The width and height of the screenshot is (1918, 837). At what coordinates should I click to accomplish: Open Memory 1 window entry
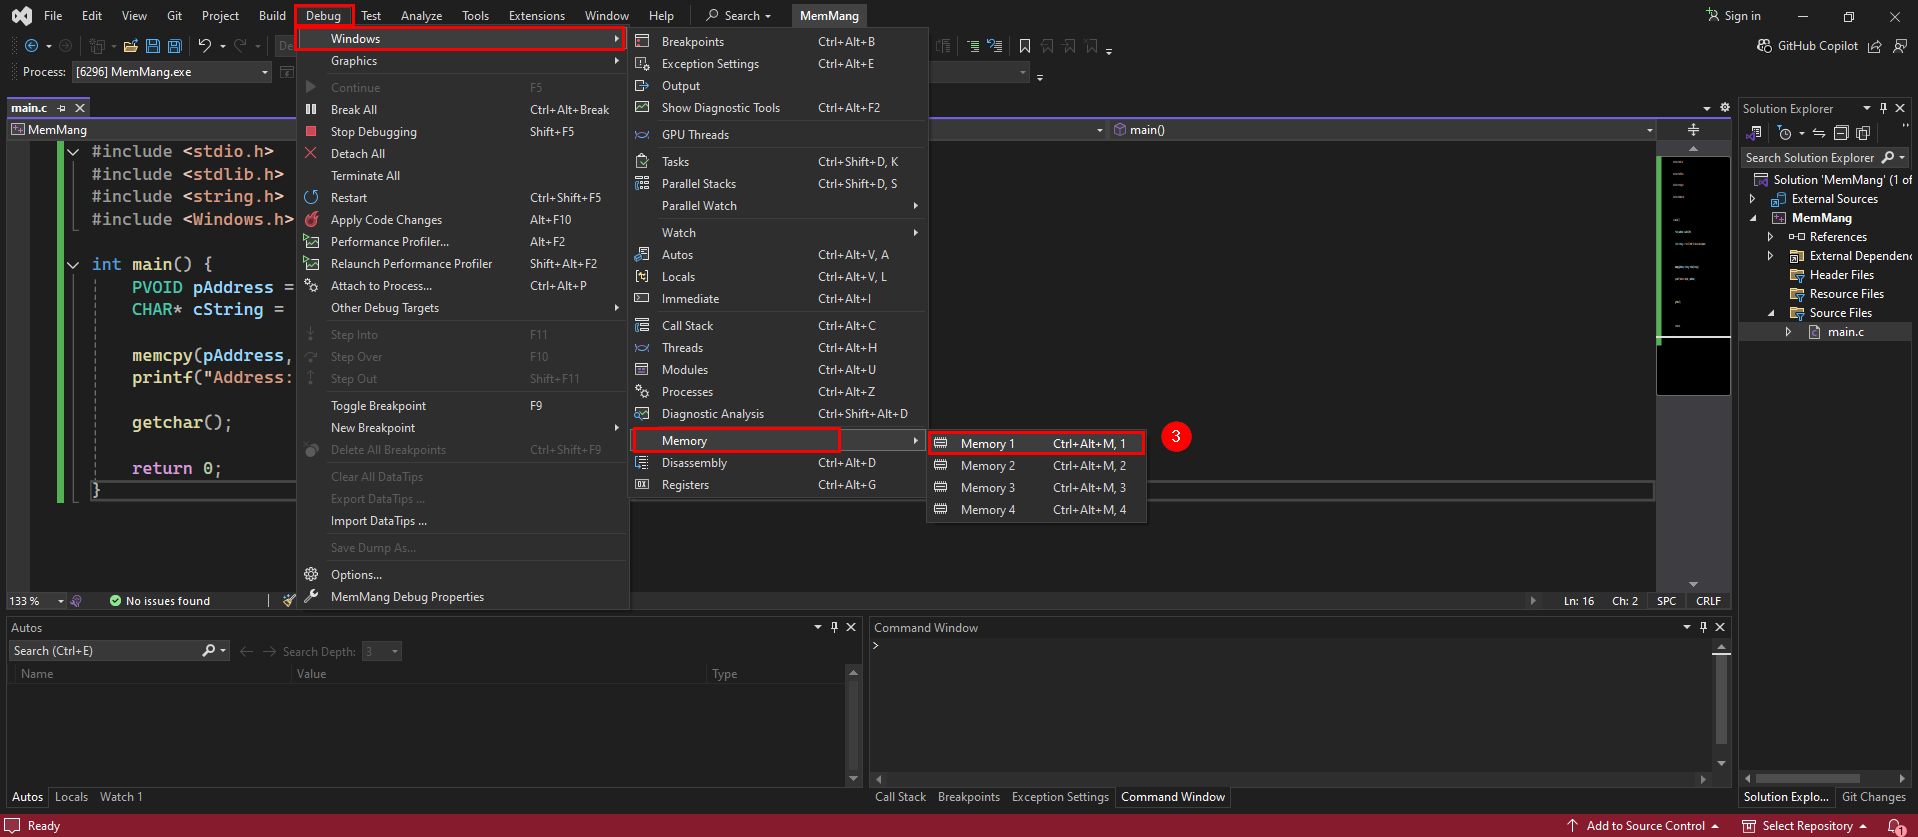[1036, 443]
